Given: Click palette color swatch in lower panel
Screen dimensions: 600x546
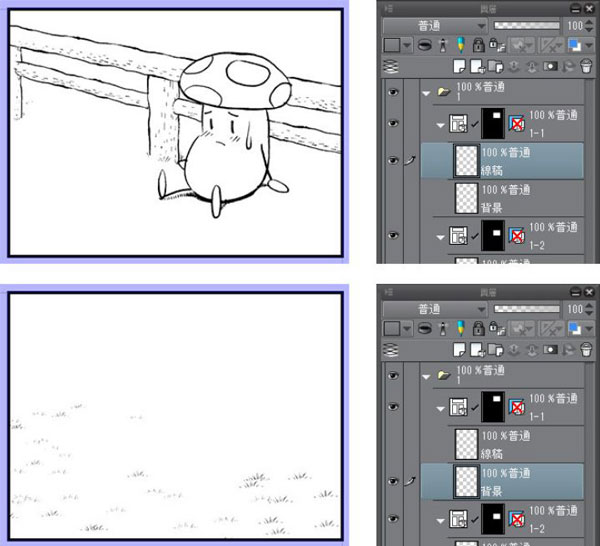Looking at the screenshot, I should tap(391, 329).
